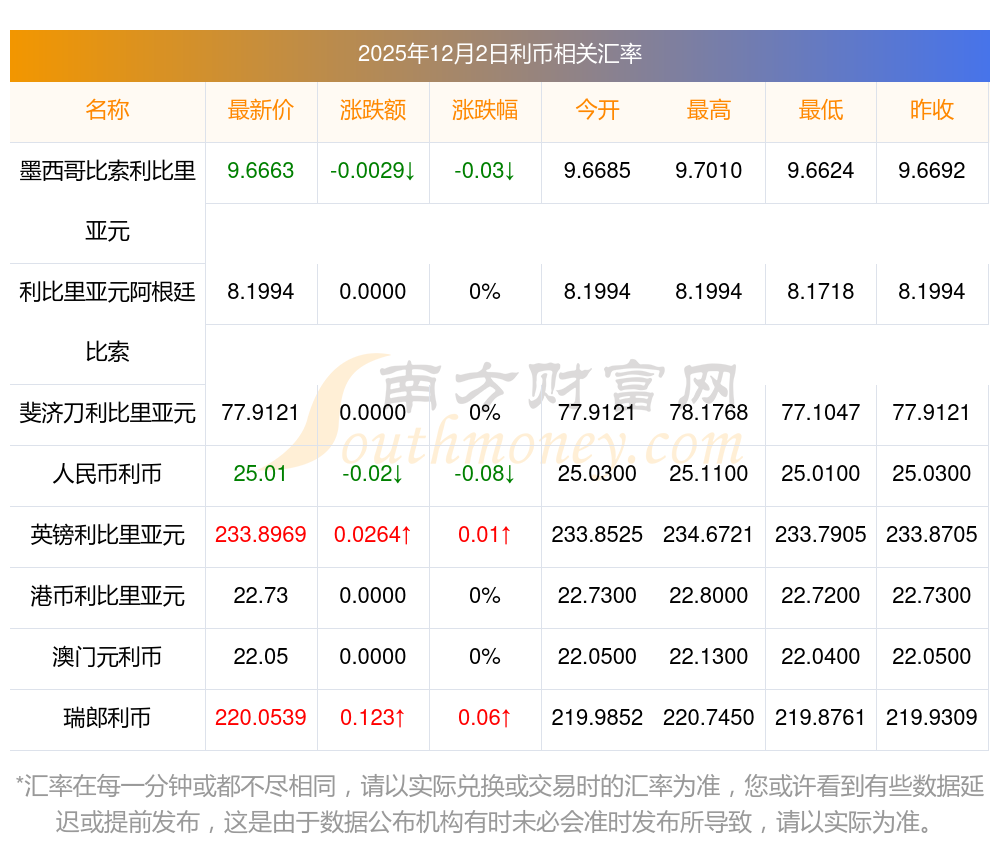Select the 昨收 column header
The image size is (1000, 853).
coord(932,111)
